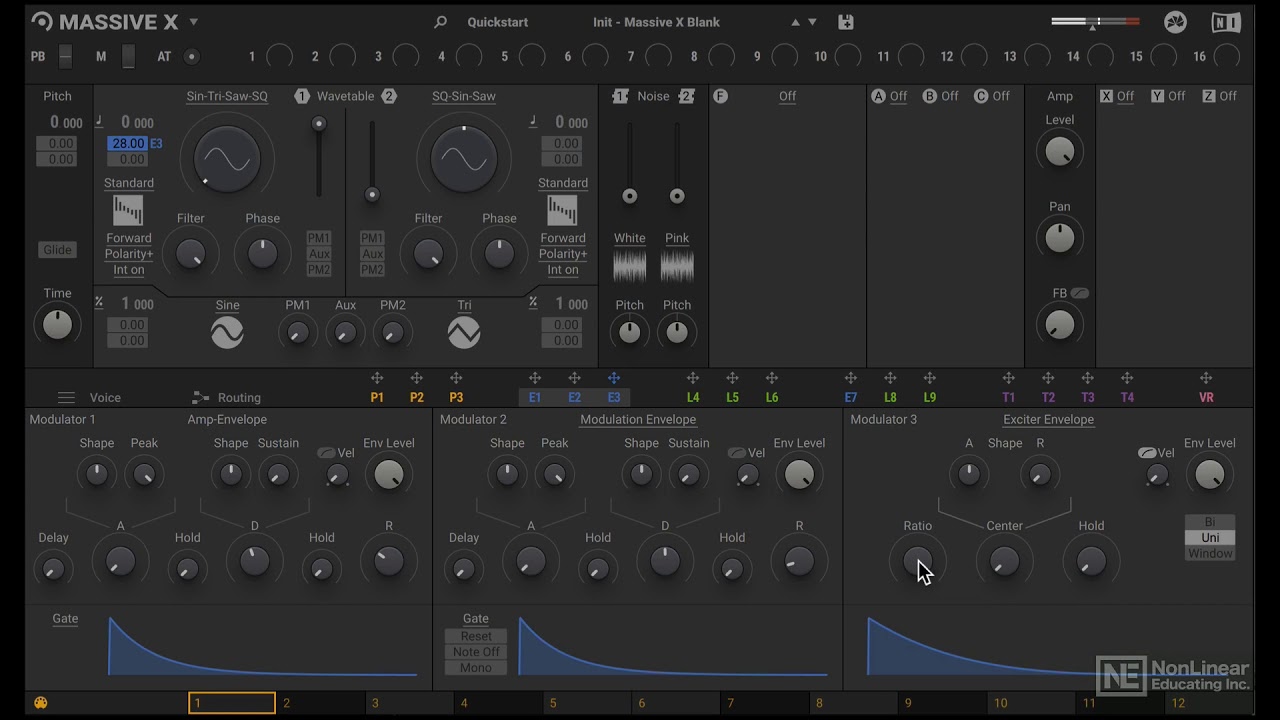Click the oscillator 1 number badge
This screenshot has width=1280, height=720.
pyautogui.click(x=302, y=96)
